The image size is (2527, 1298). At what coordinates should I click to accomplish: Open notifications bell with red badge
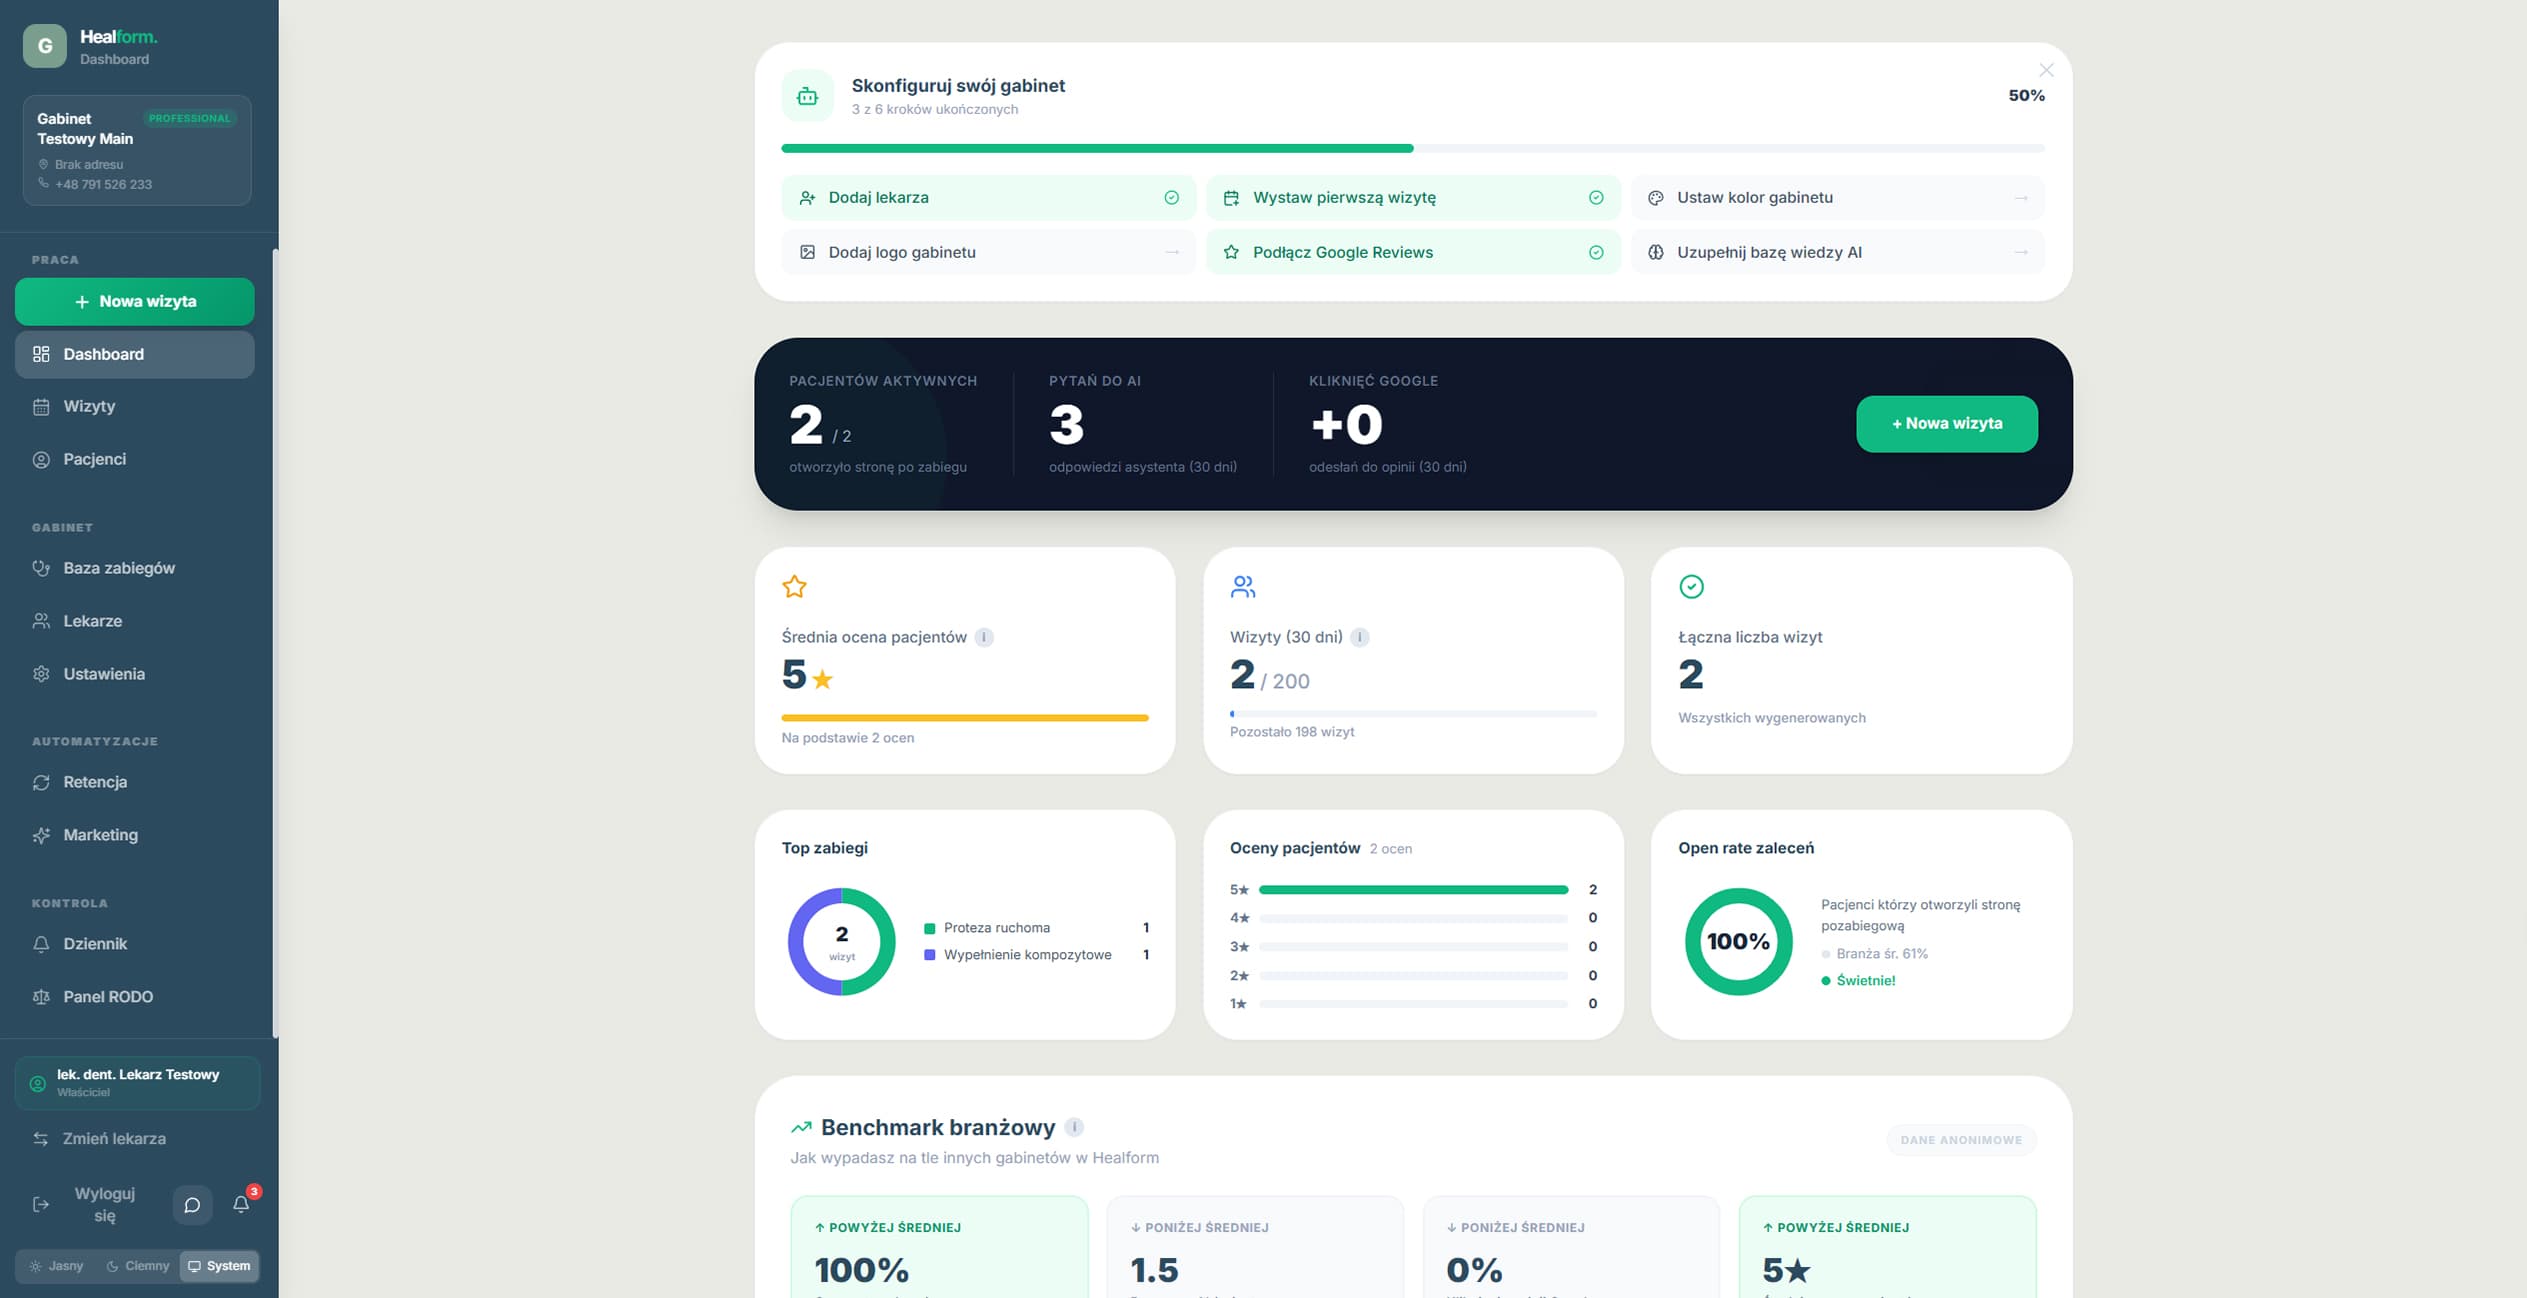coord(241,1204)
